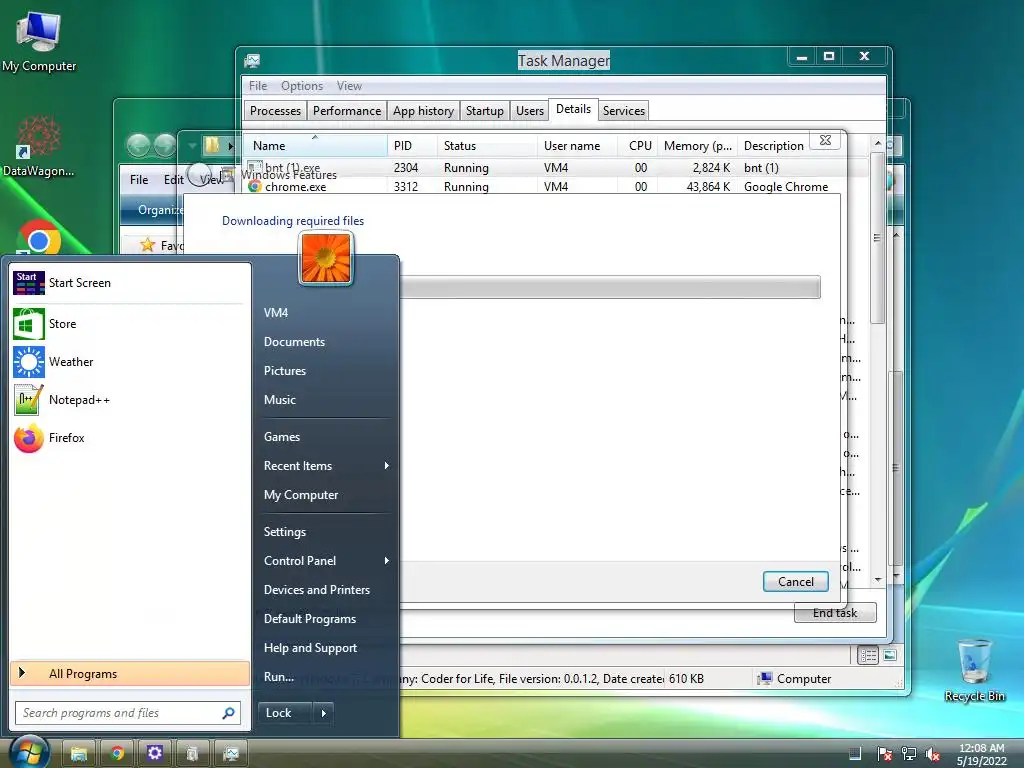Open File Explorer from the taskbar

79,754
